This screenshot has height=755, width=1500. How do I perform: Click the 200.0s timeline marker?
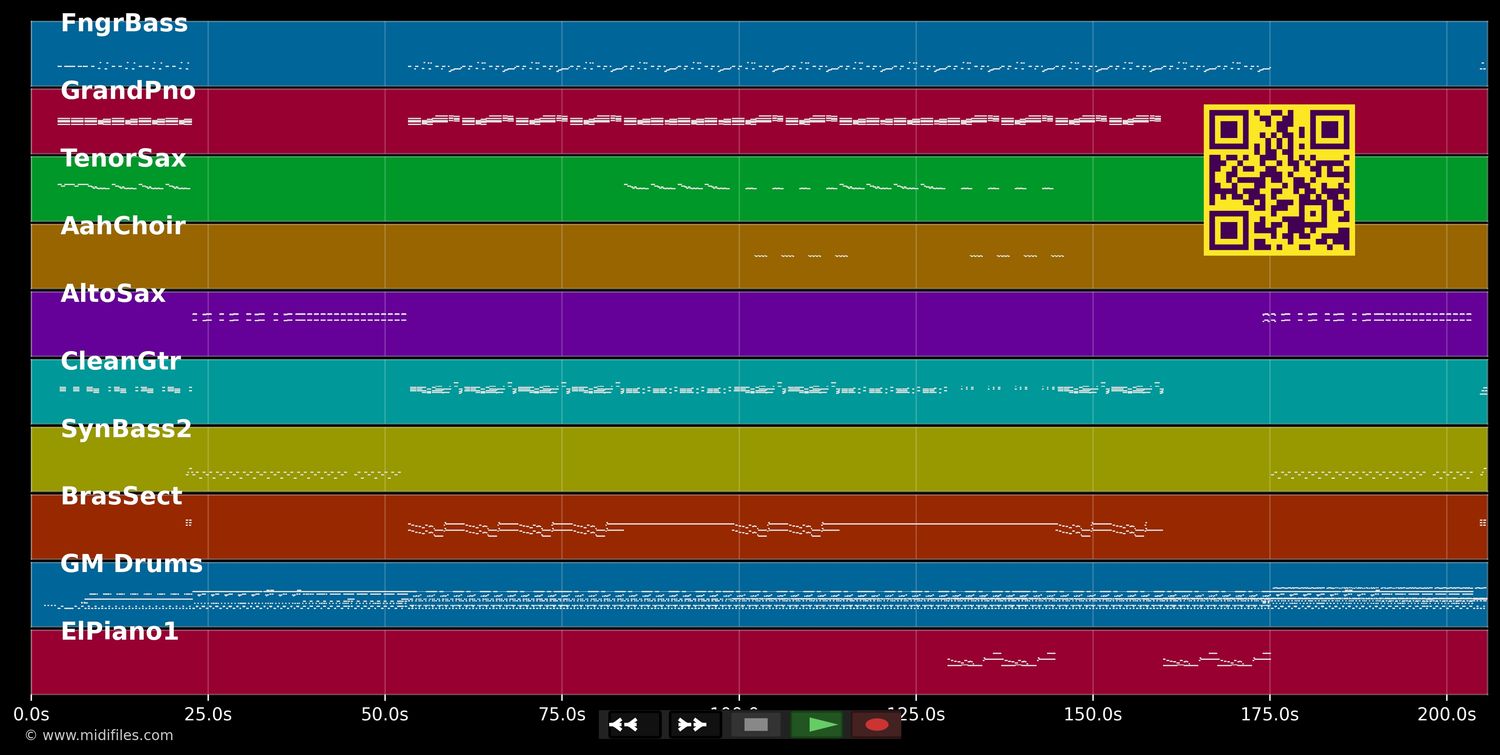pos(1447,714)
